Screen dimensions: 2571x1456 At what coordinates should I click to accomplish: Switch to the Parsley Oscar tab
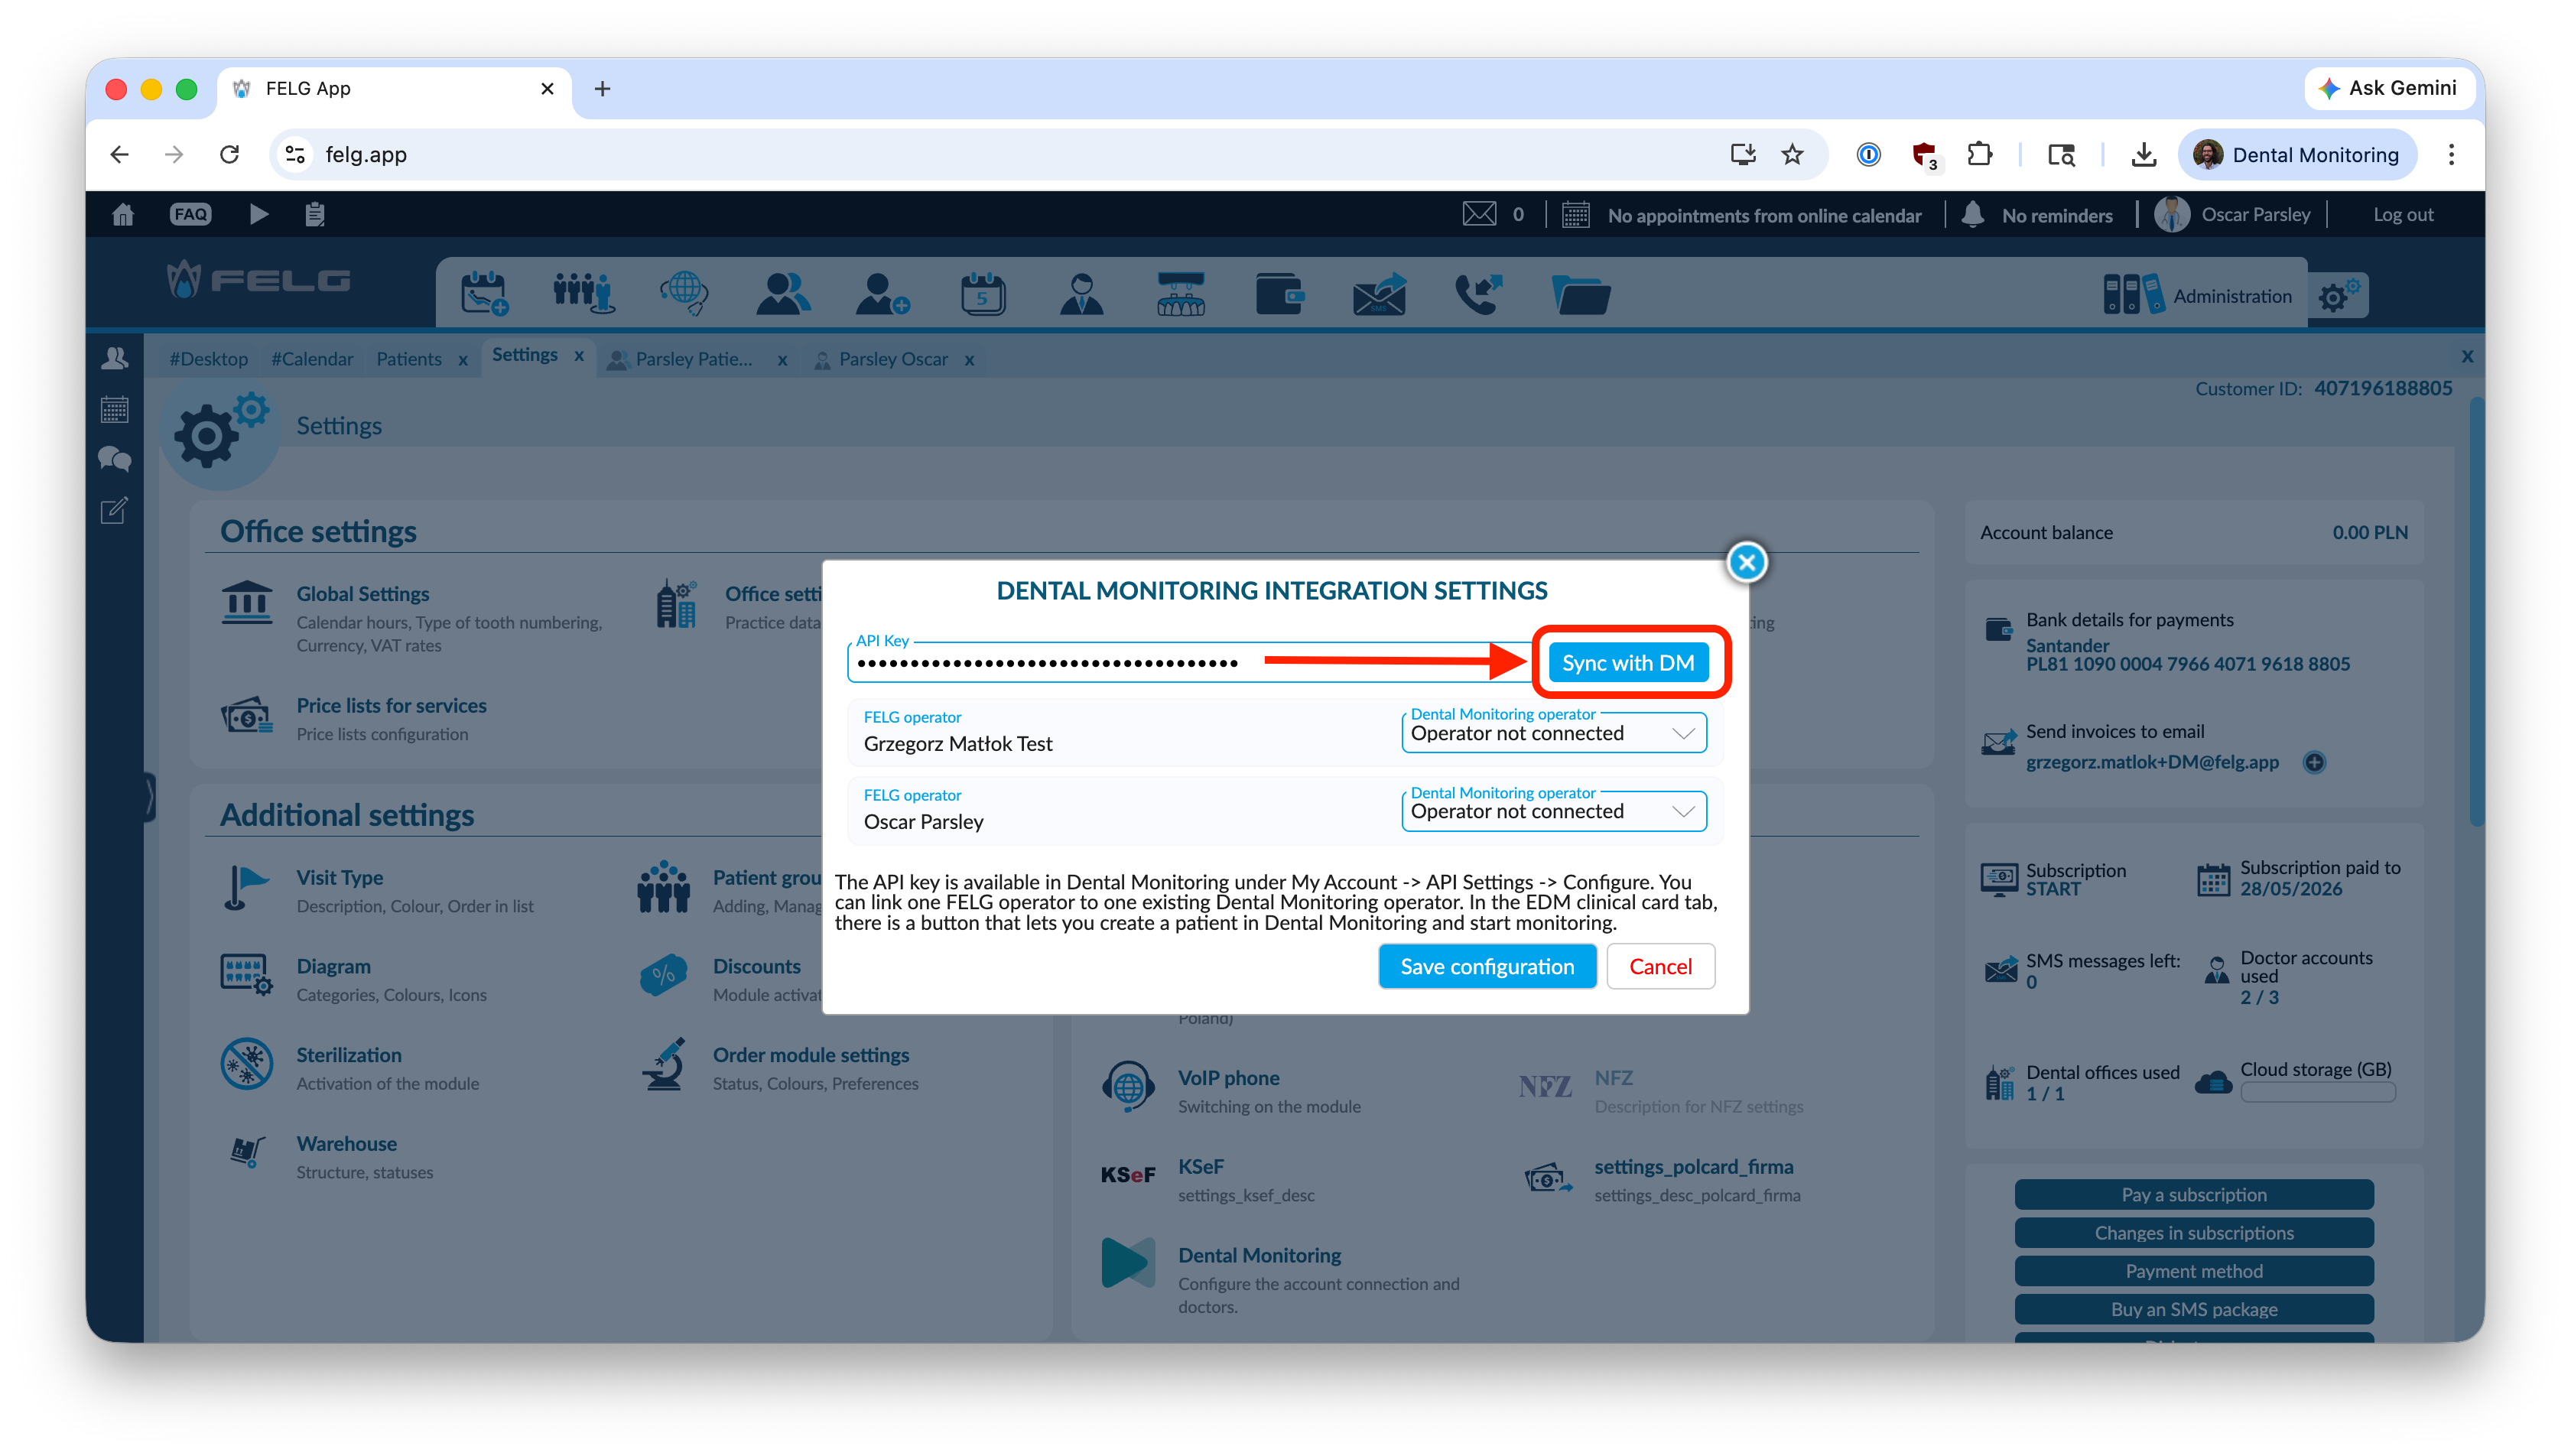pyautogui.click(x=893, y=359)
